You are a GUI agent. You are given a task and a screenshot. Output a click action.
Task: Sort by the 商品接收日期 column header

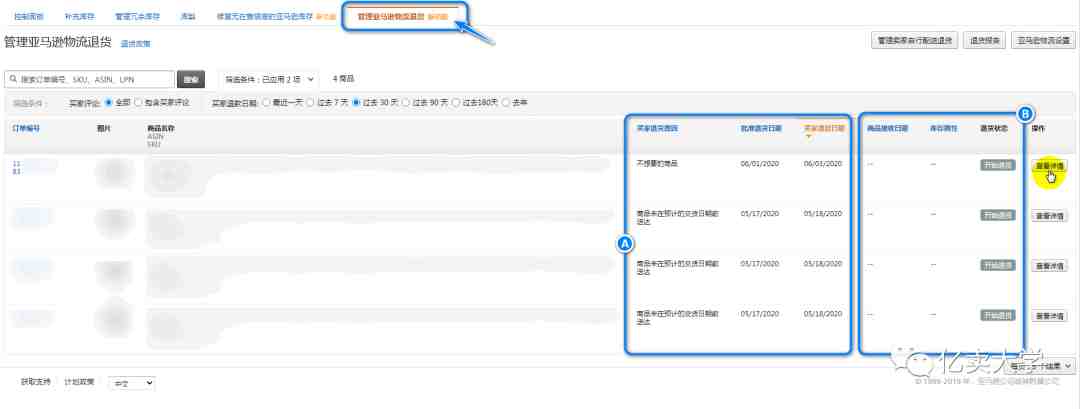click(x=887, y=128)
